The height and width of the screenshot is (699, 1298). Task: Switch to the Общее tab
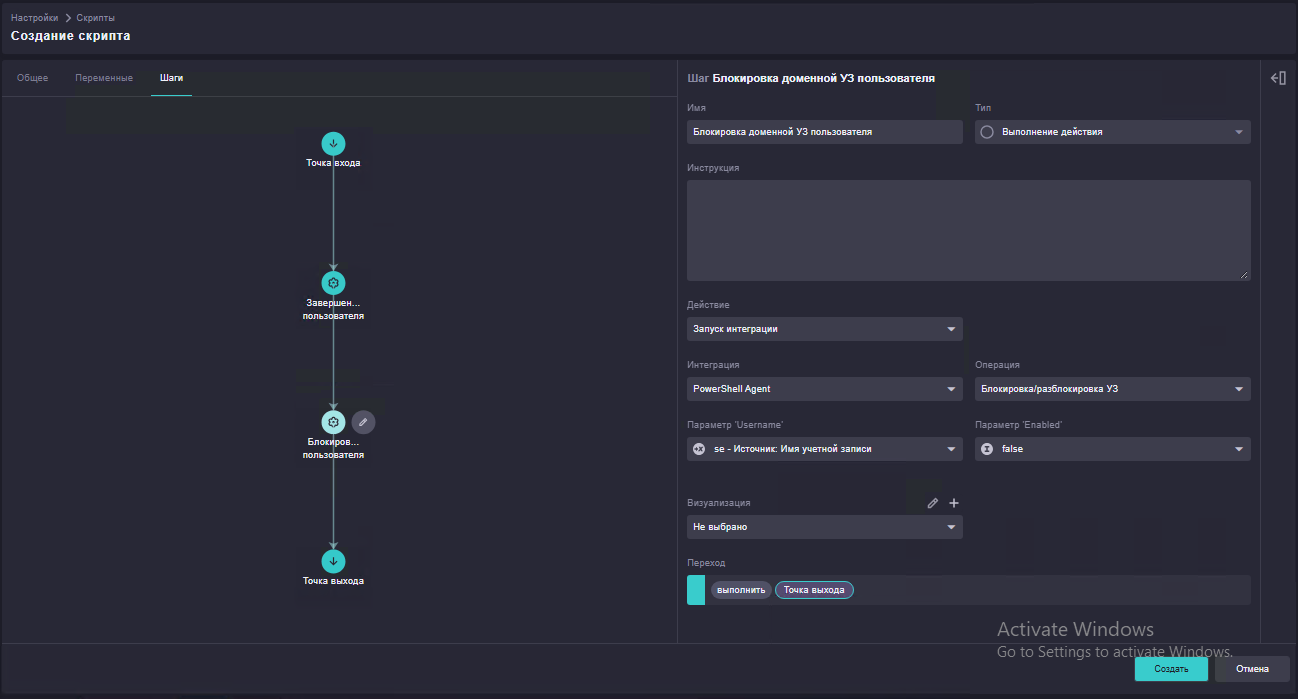click(x=32, y=78)
